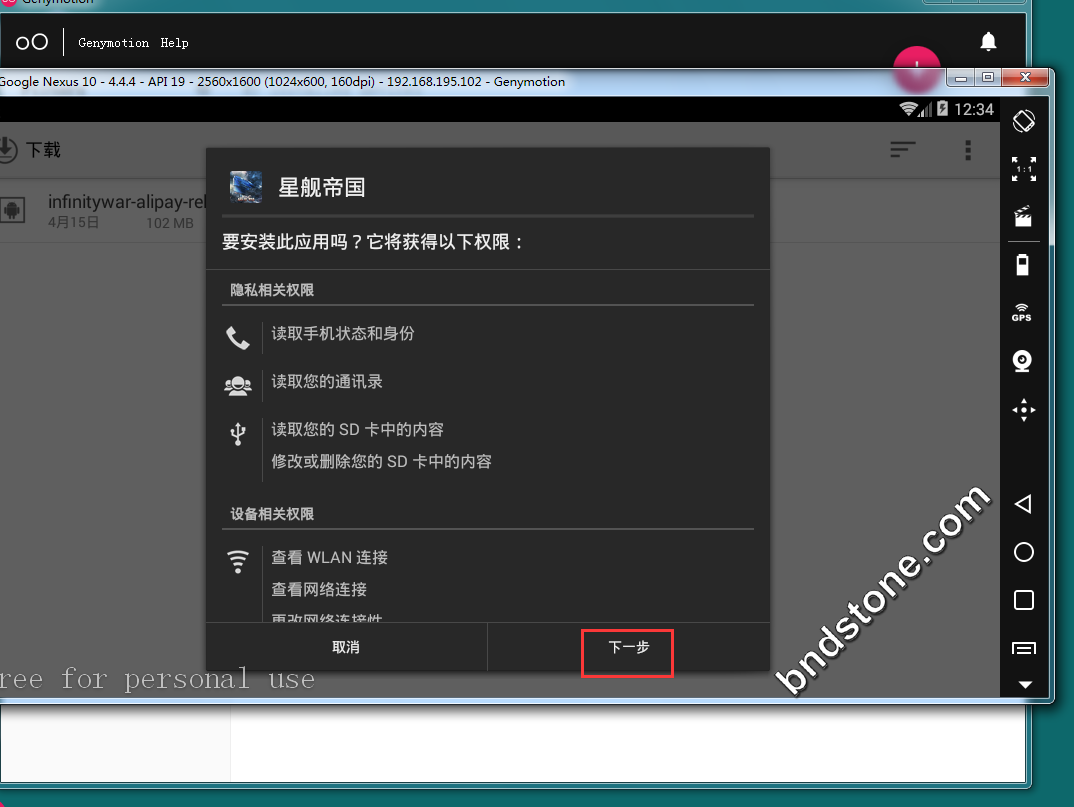The width and height of the screenshot is (1074, 807).
Task: Open the remote control move icon
Action: [1023, 410]
